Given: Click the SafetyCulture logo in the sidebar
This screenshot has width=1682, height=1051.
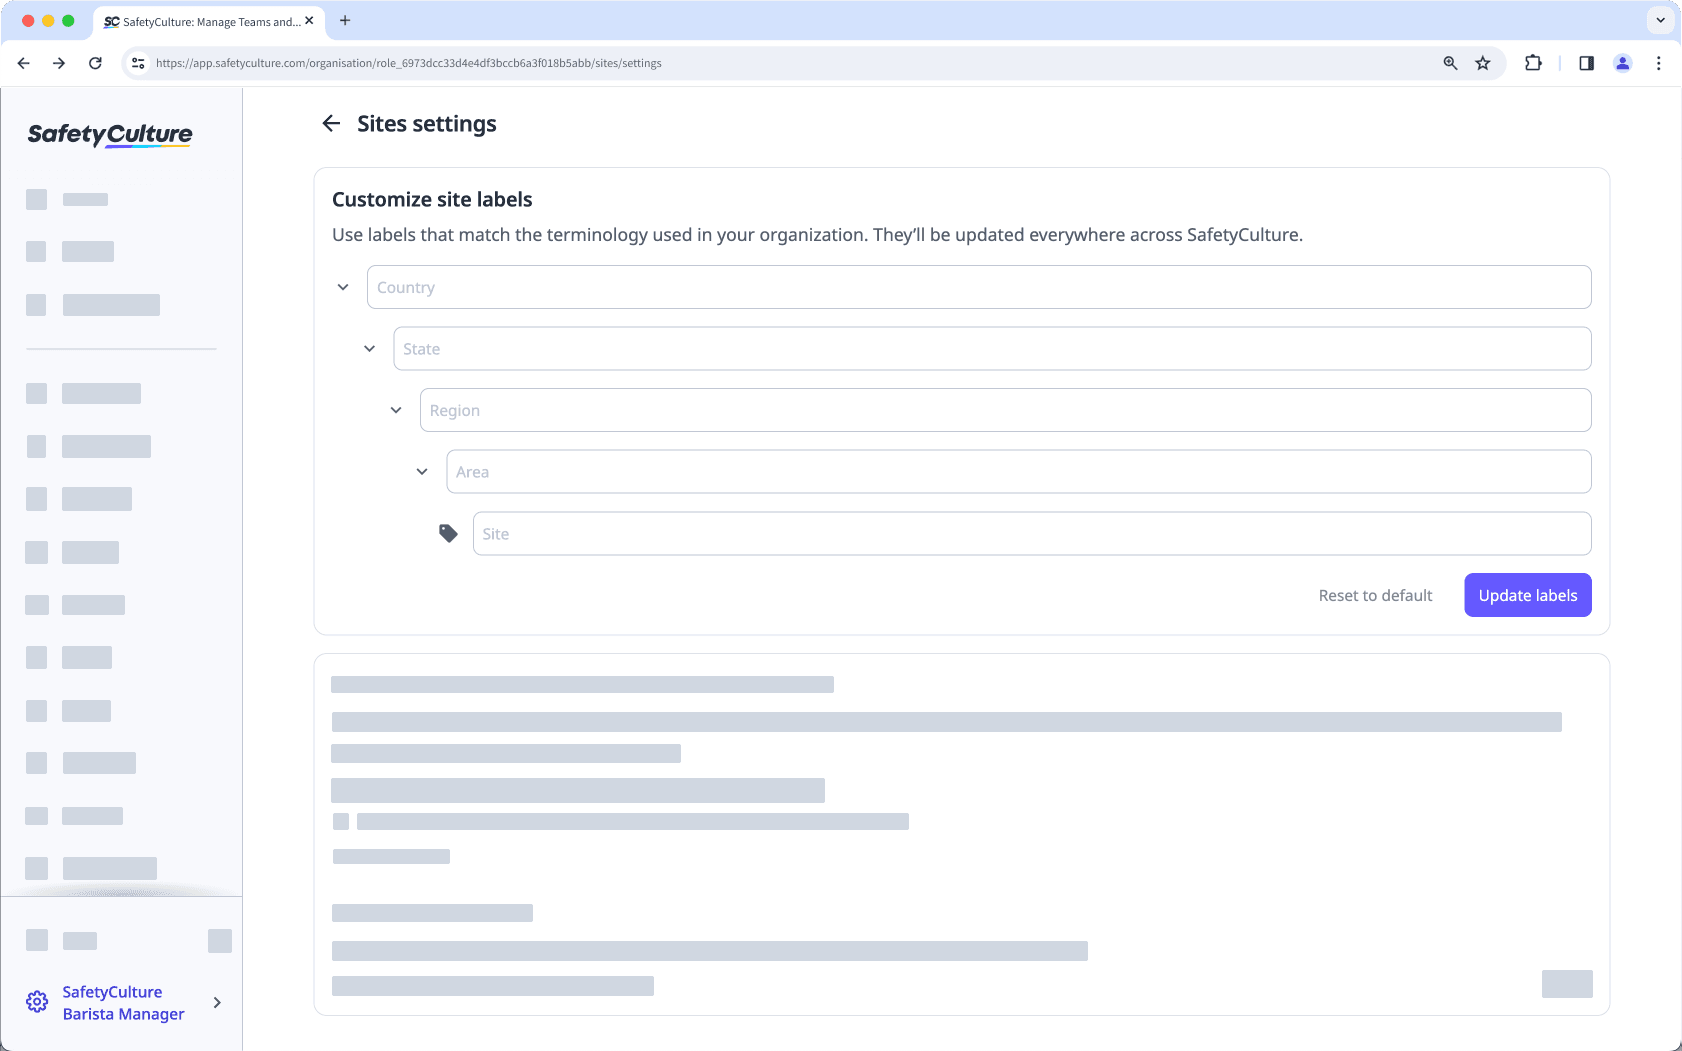Looking at the screenshot, I should 109,135.
